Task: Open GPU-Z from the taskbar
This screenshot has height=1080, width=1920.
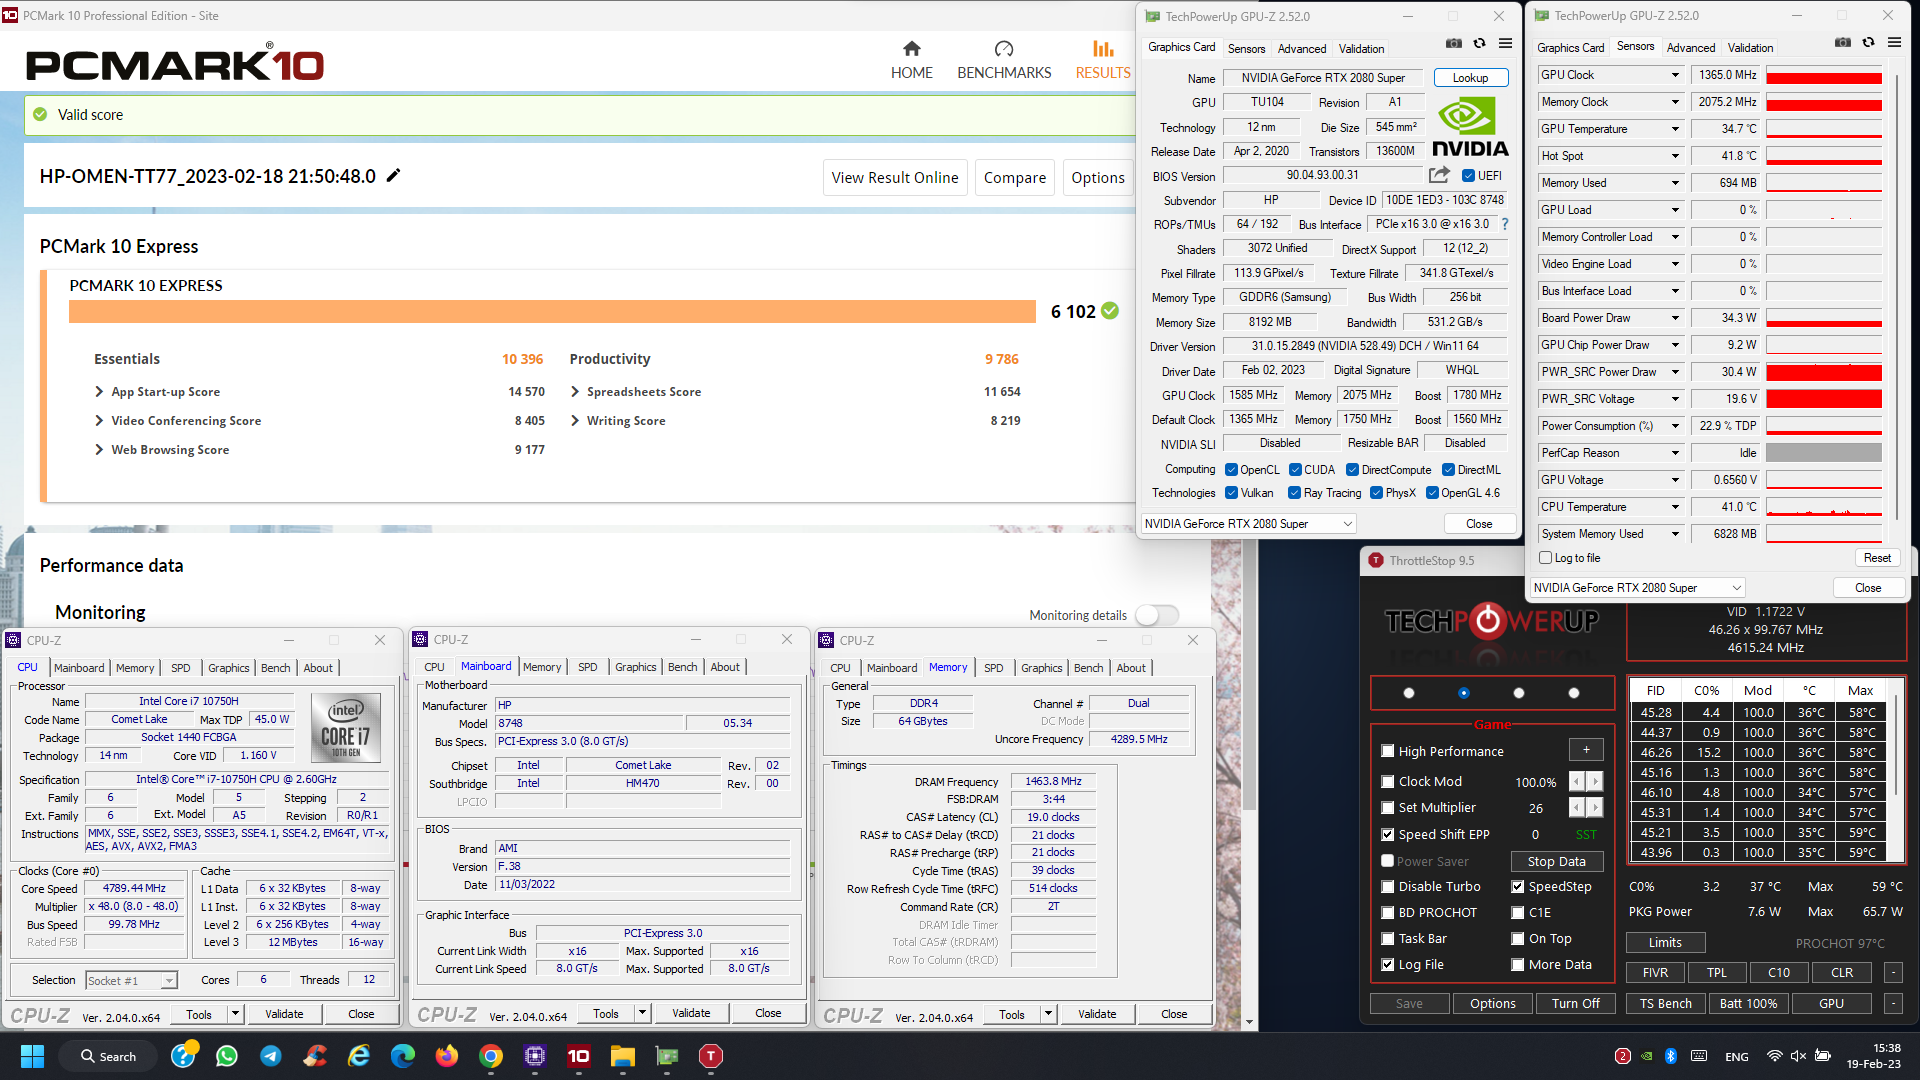Action: tap(667, 1056)
